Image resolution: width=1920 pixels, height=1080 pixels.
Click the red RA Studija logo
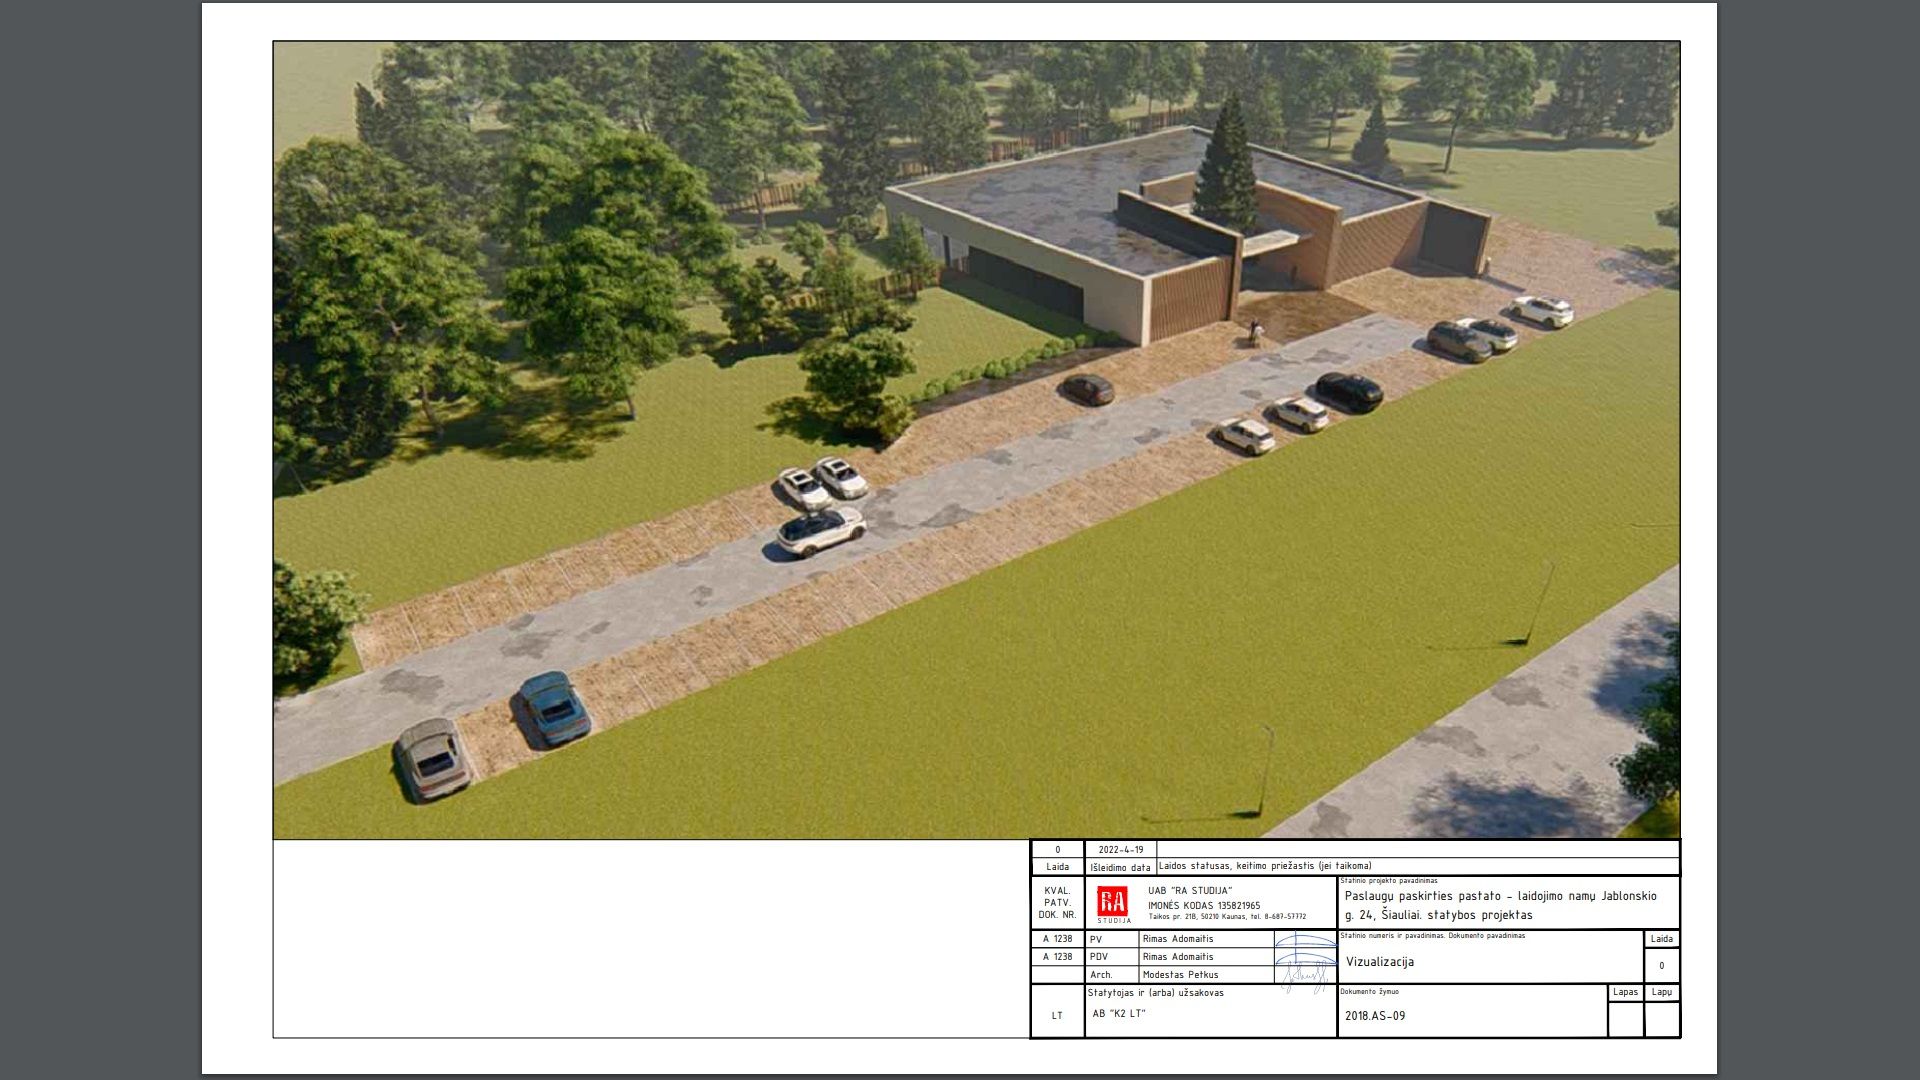1112,902
